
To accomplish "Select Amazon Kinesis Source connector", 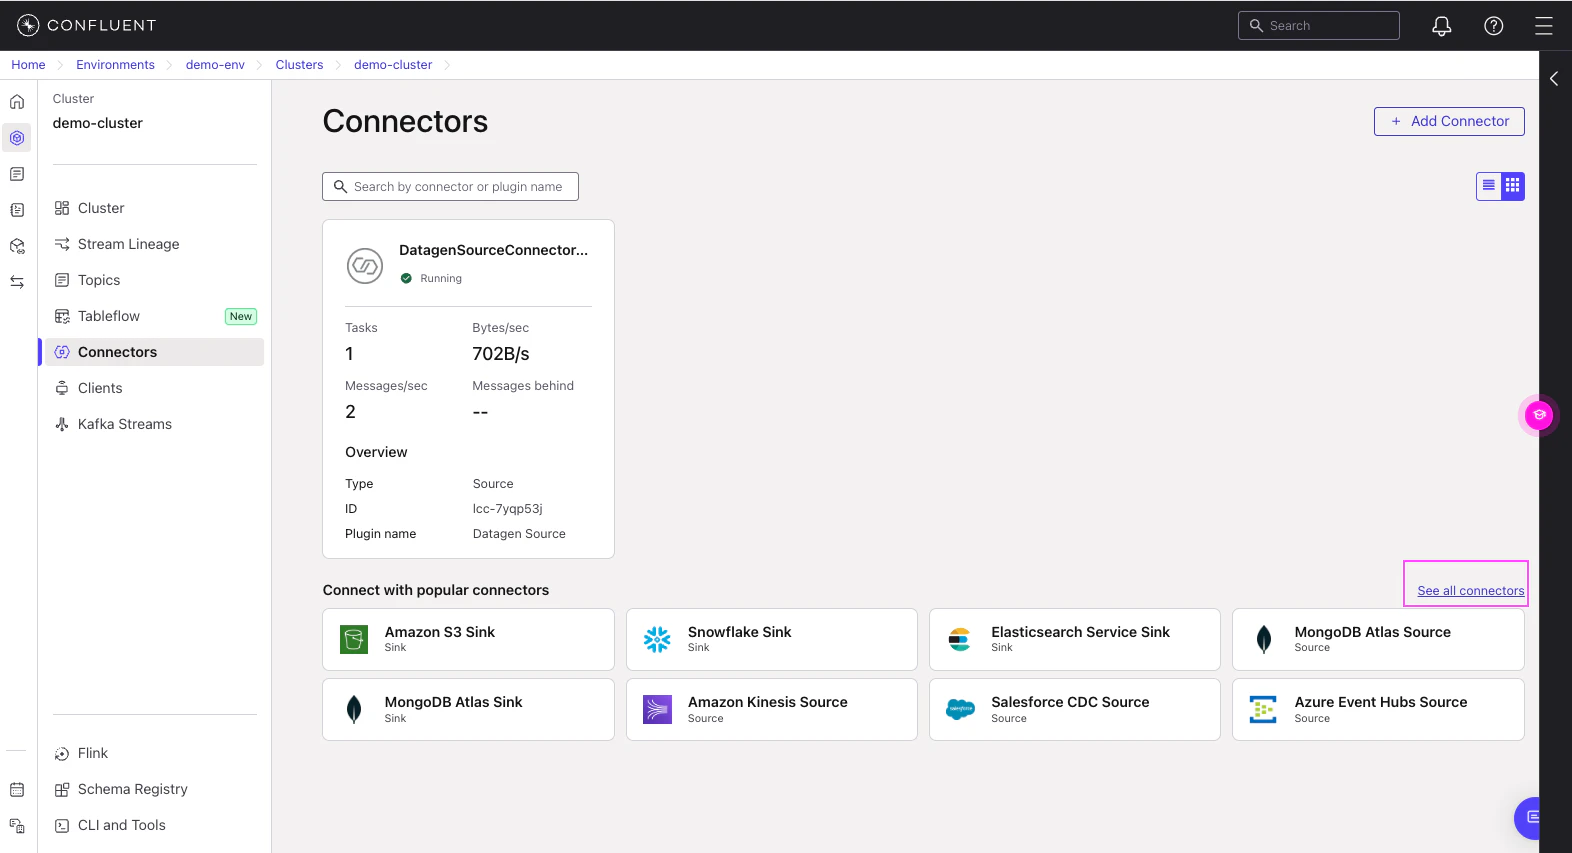I will (x=771, y=709).
